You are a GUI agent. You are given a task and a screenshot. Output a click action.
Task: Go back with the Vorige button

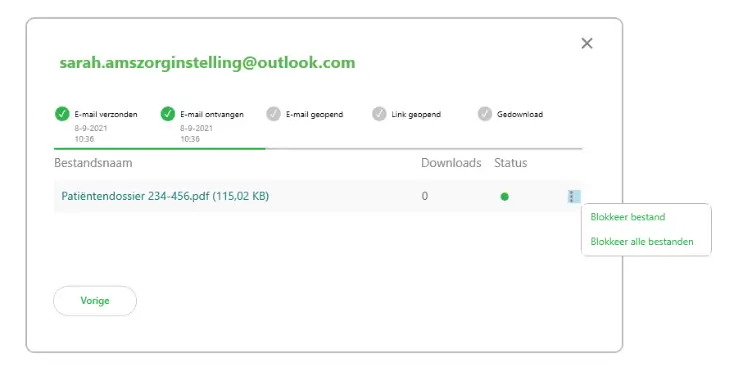coord(95,301)
